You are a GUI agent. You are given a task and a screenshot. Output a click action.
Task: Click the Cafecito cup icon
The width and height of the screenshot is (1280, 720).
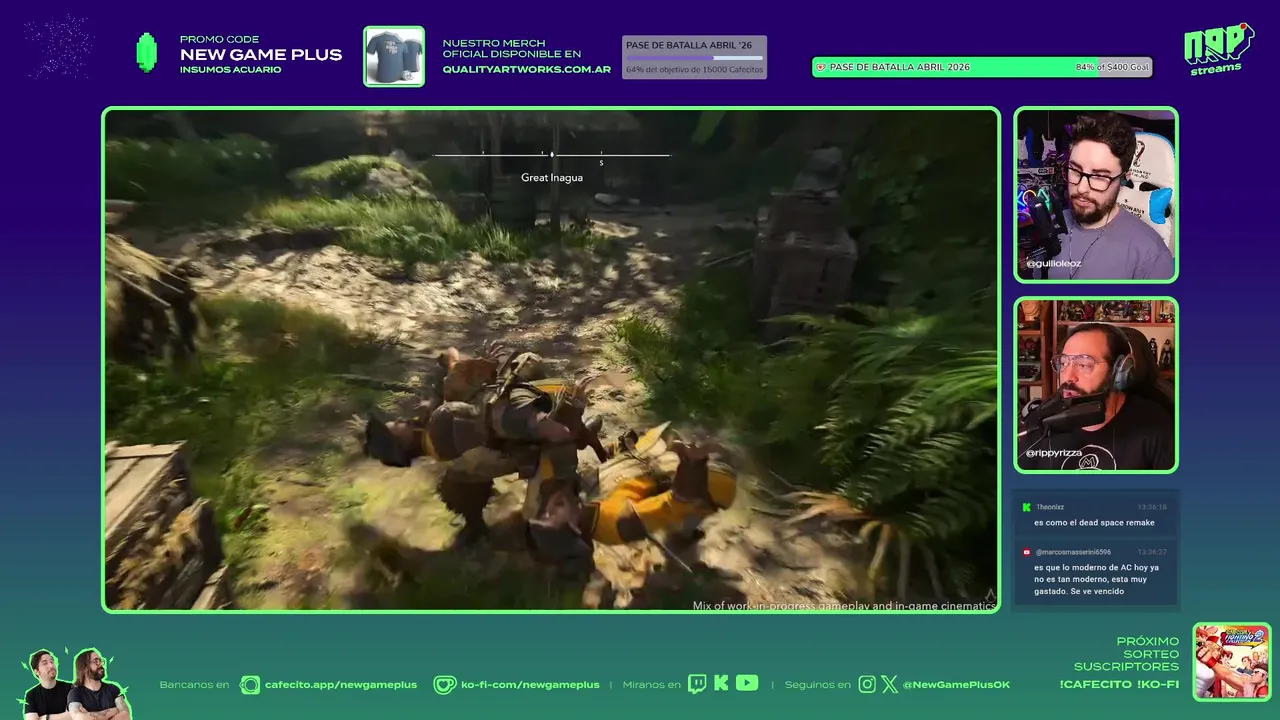(249, 684)
